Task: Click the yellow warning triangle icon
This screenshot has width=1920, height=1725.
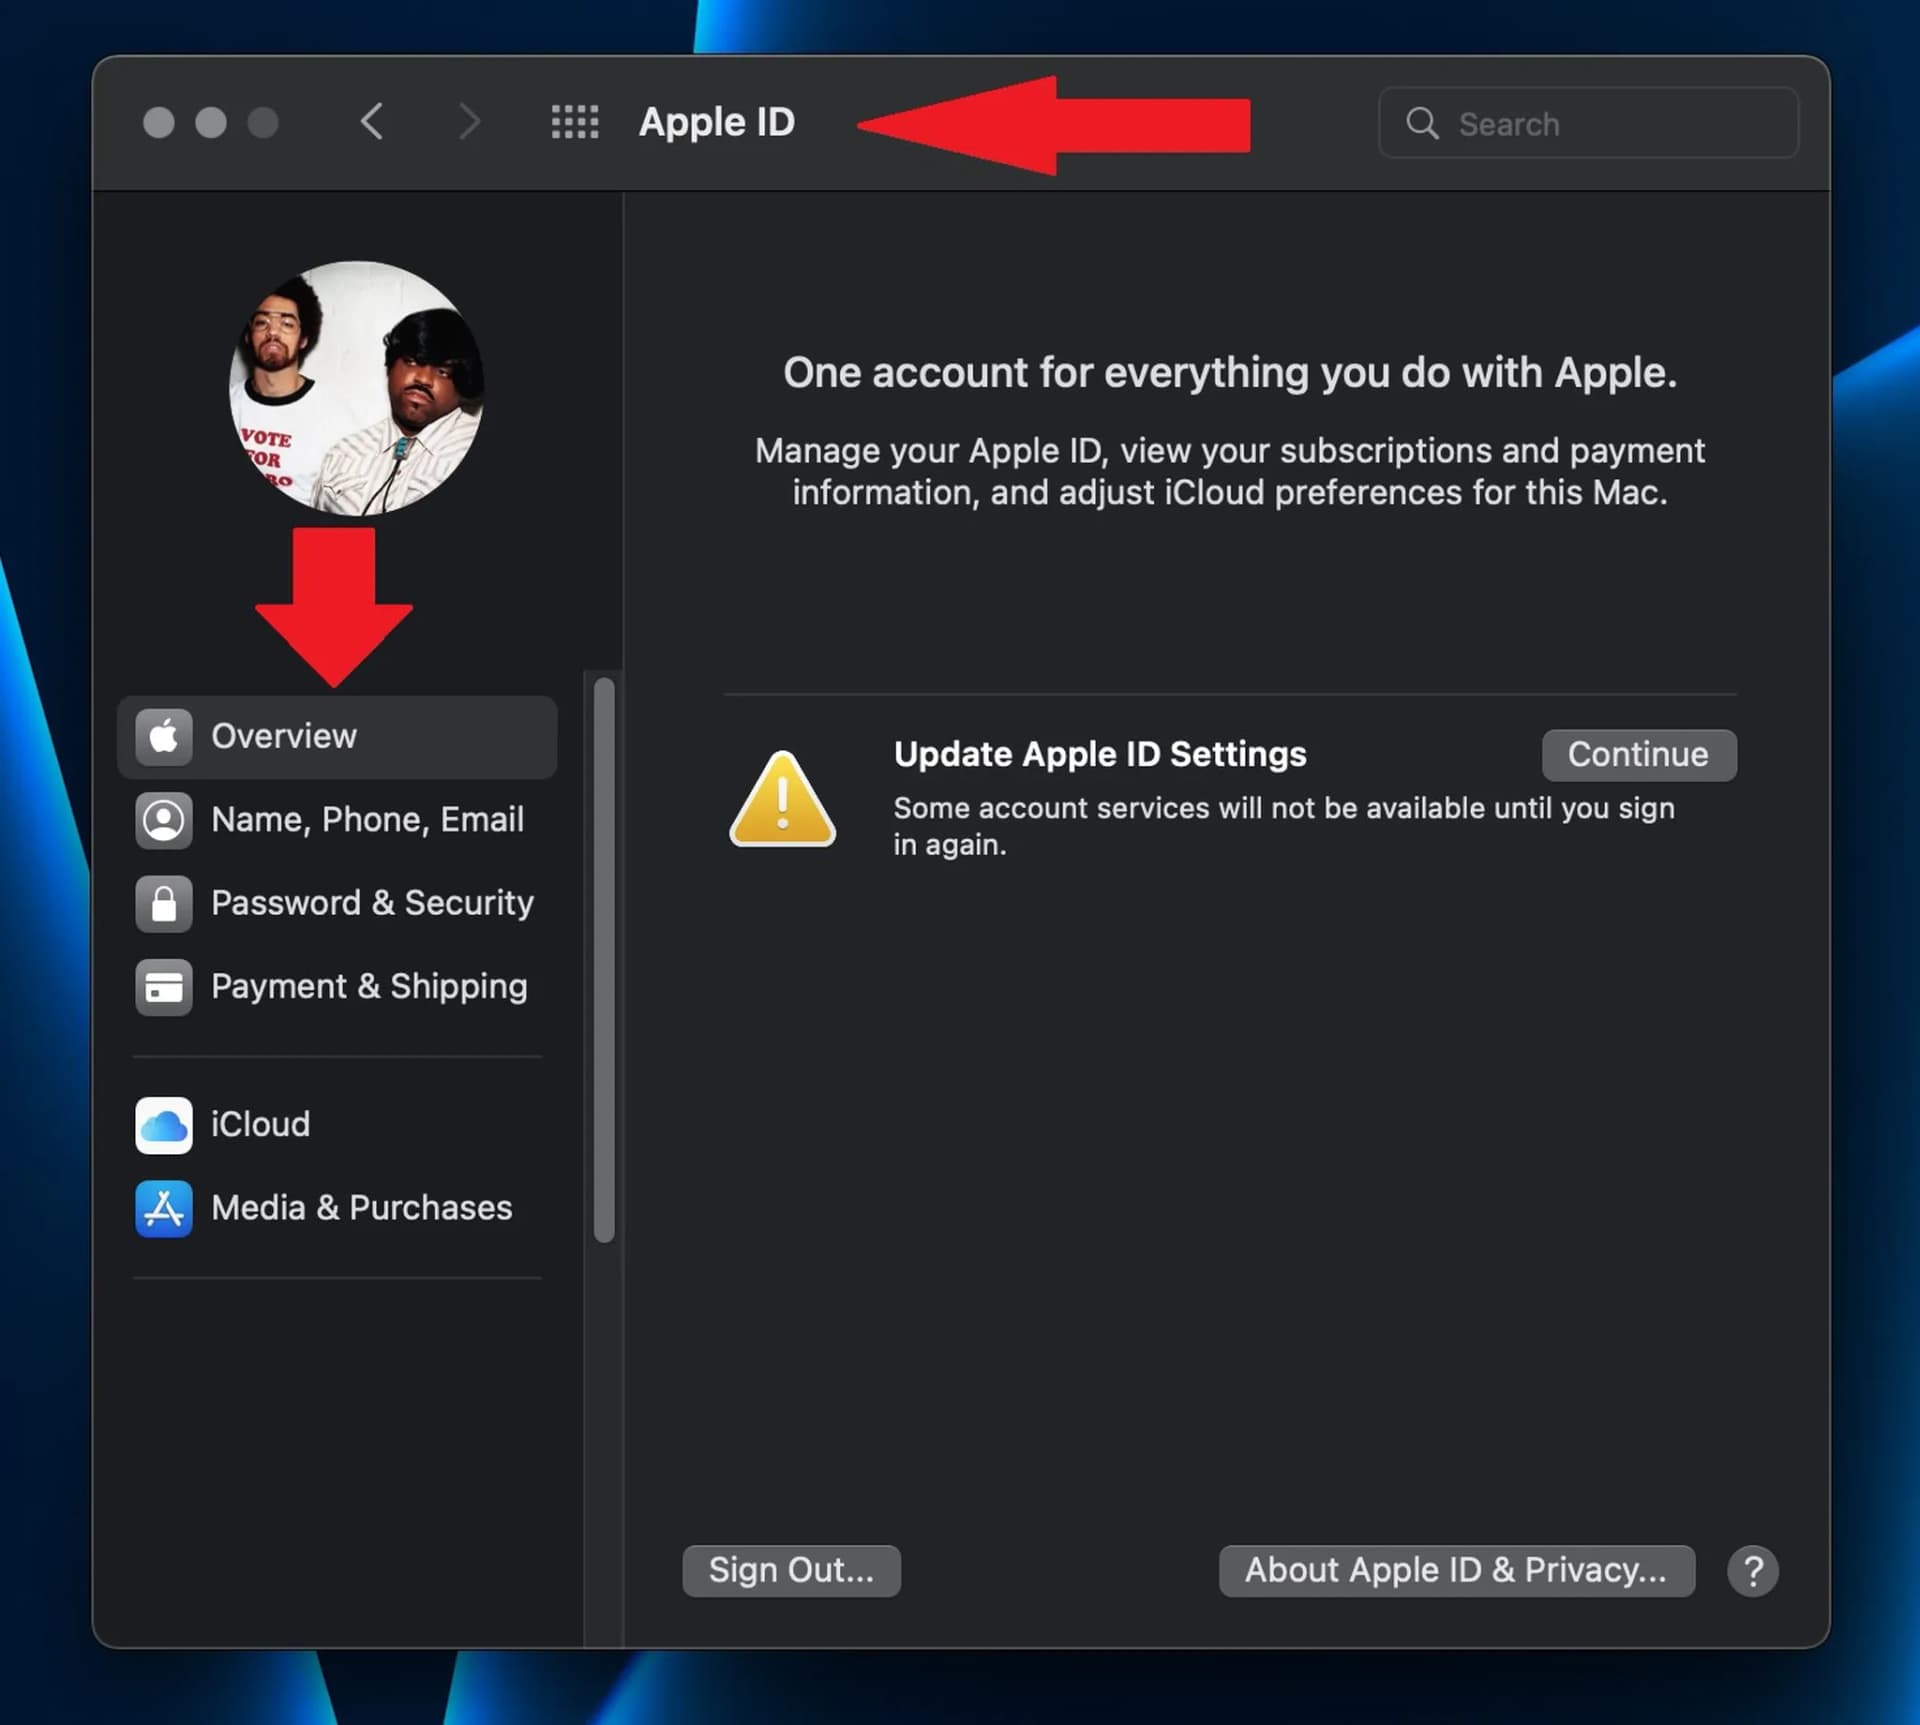Action: coord(782,800)
